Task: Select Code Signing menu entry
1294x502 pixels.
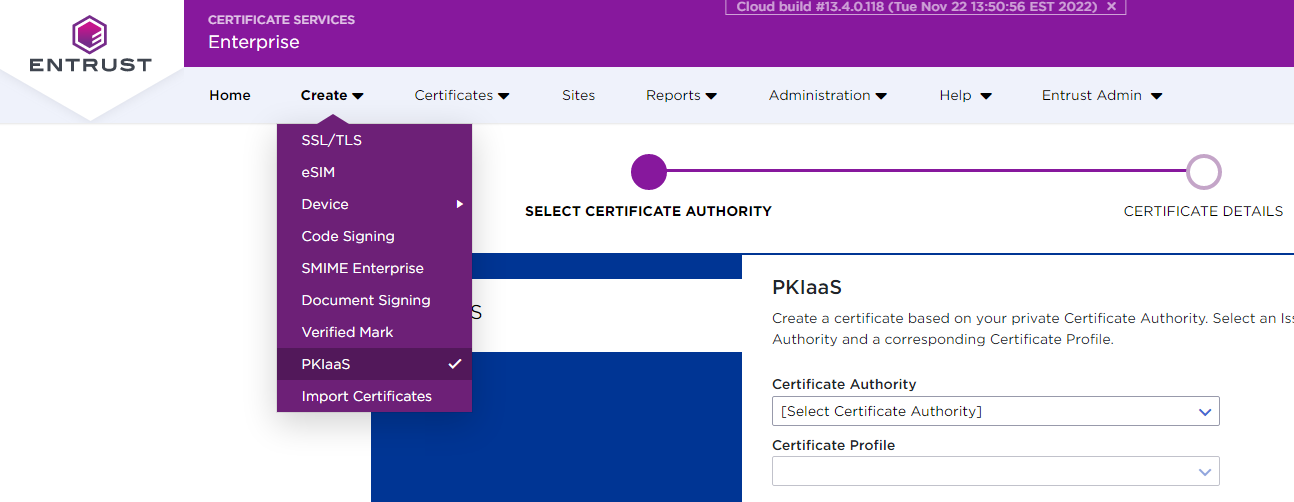Action: click(x=348, y=236)
